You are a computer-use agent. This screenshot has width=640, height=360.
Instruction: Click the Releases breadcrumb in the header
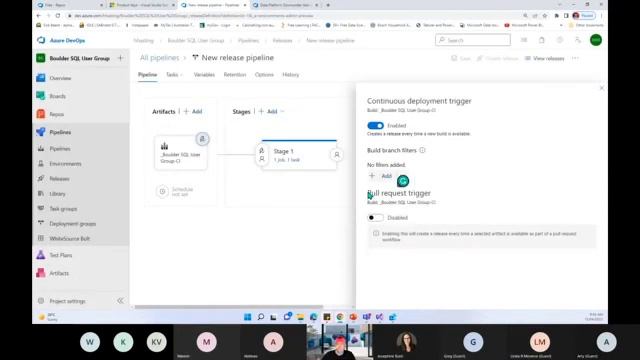point(282,40)
